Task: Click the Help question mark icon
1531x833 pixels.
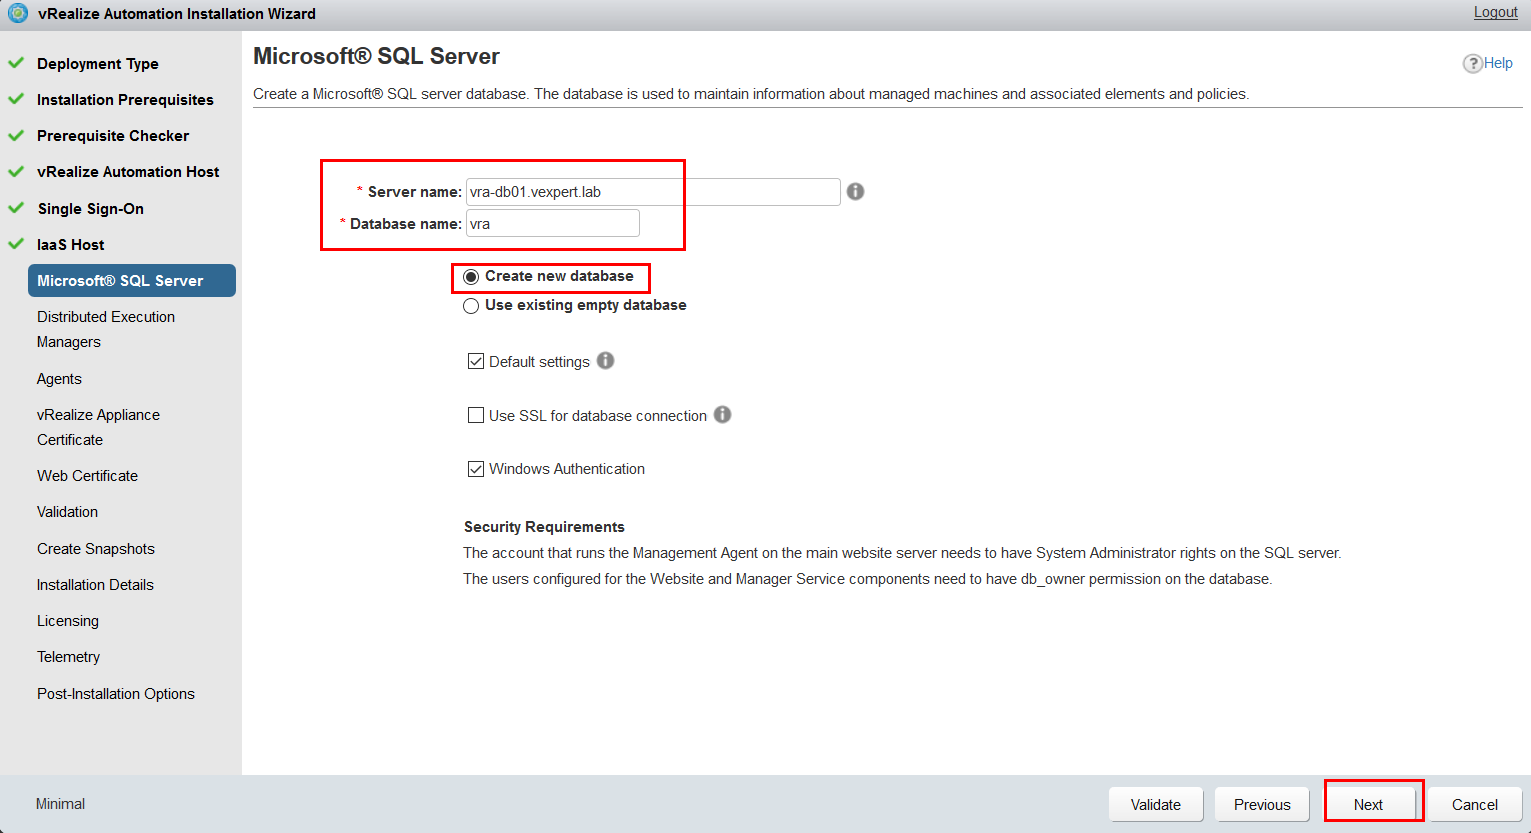Action: (1472, 63)
